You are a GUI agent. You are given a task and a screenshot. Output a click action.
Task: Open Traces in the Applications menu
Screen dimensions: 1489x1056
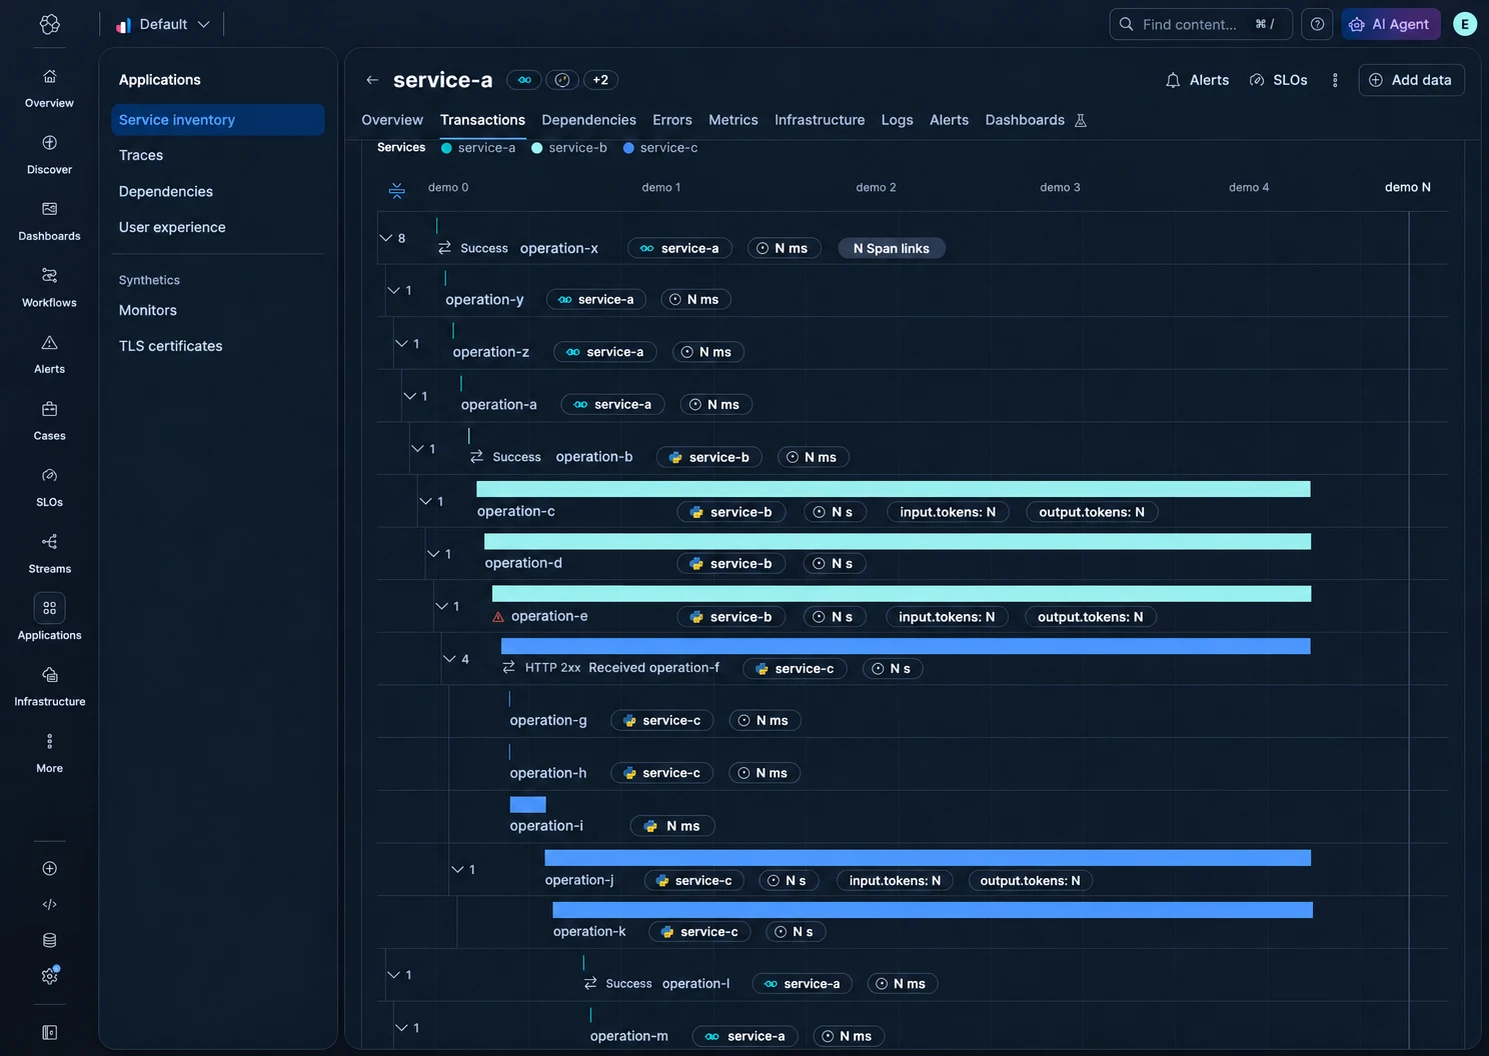(141, 155)
